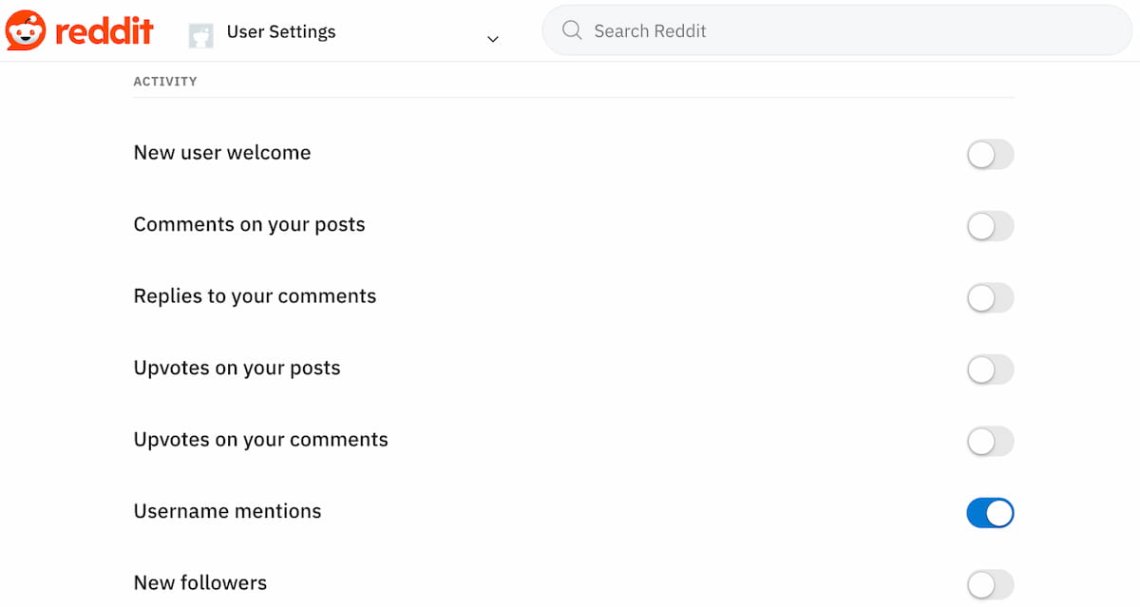Click the magnifying glass search icon
The width and height of the screenshot is (1140, 607).
pyautogui.click(x=570, y=30)
